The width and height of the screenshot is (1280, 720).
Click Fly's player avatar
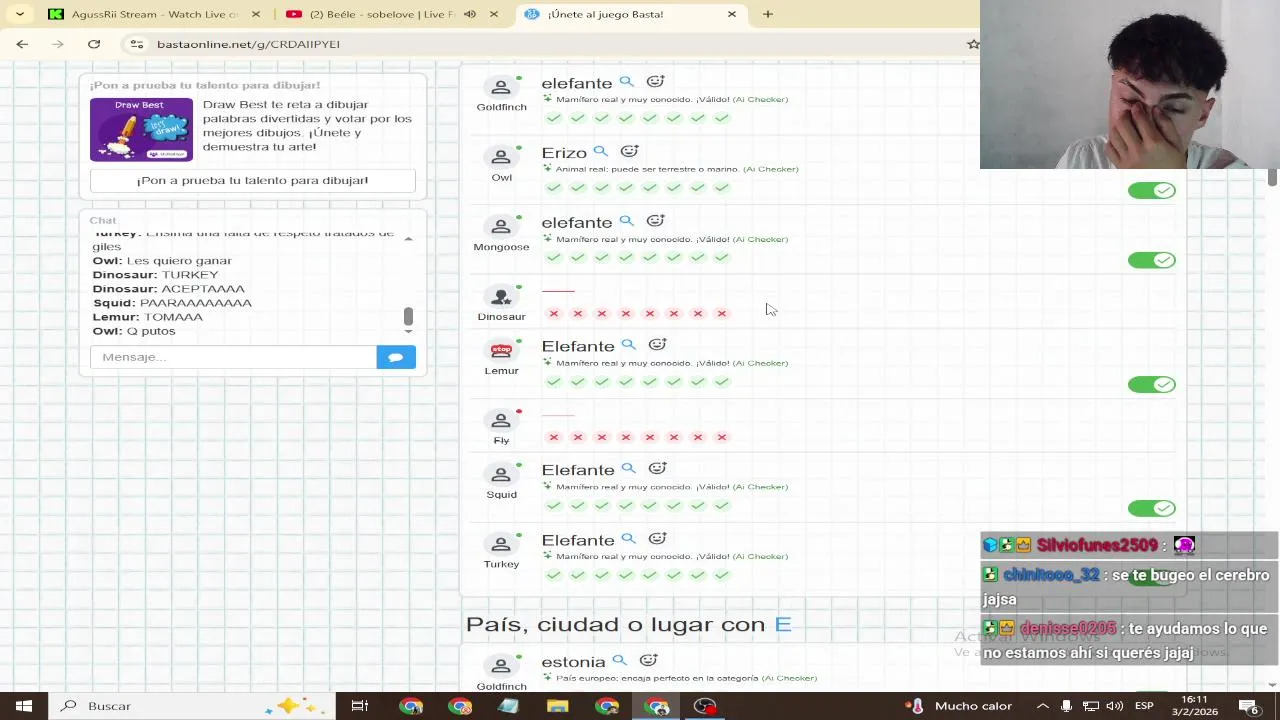pyautogui.click(x=501, y=421)
